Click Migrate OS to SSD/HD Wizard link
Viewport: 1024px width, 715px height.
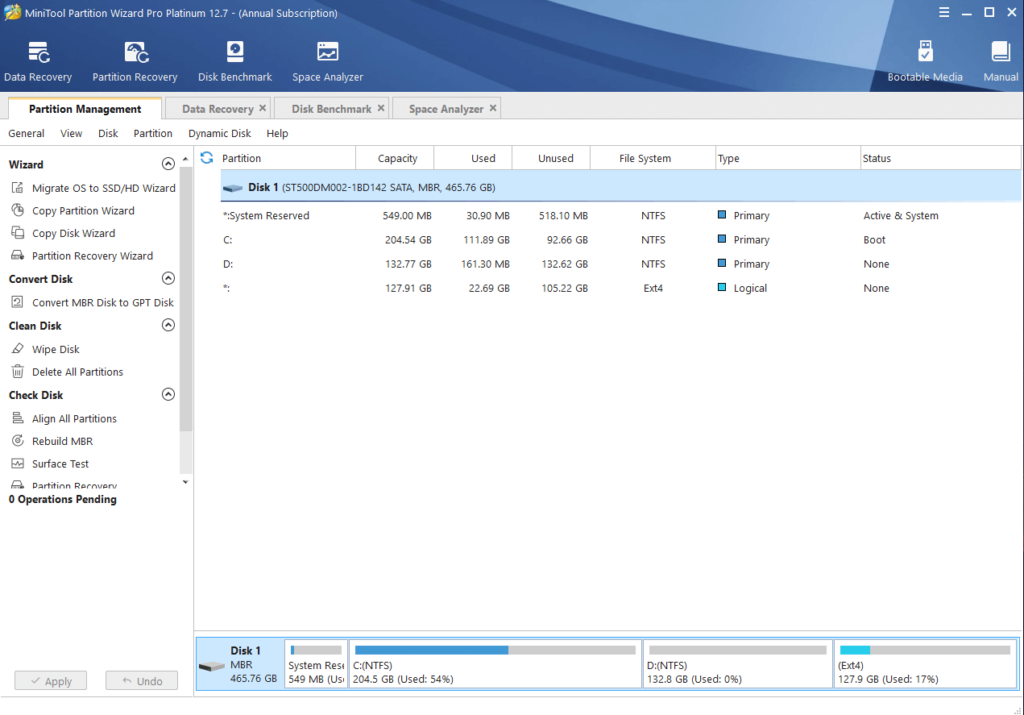104,188
